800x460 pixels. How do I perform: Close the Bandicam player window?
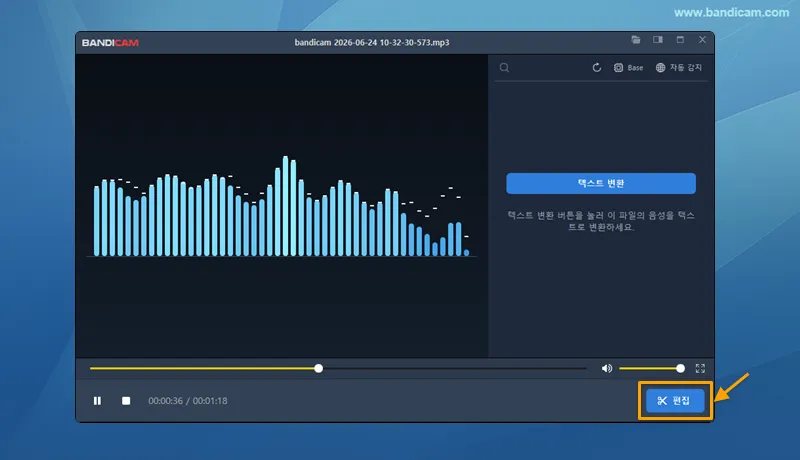click(703, 40)
